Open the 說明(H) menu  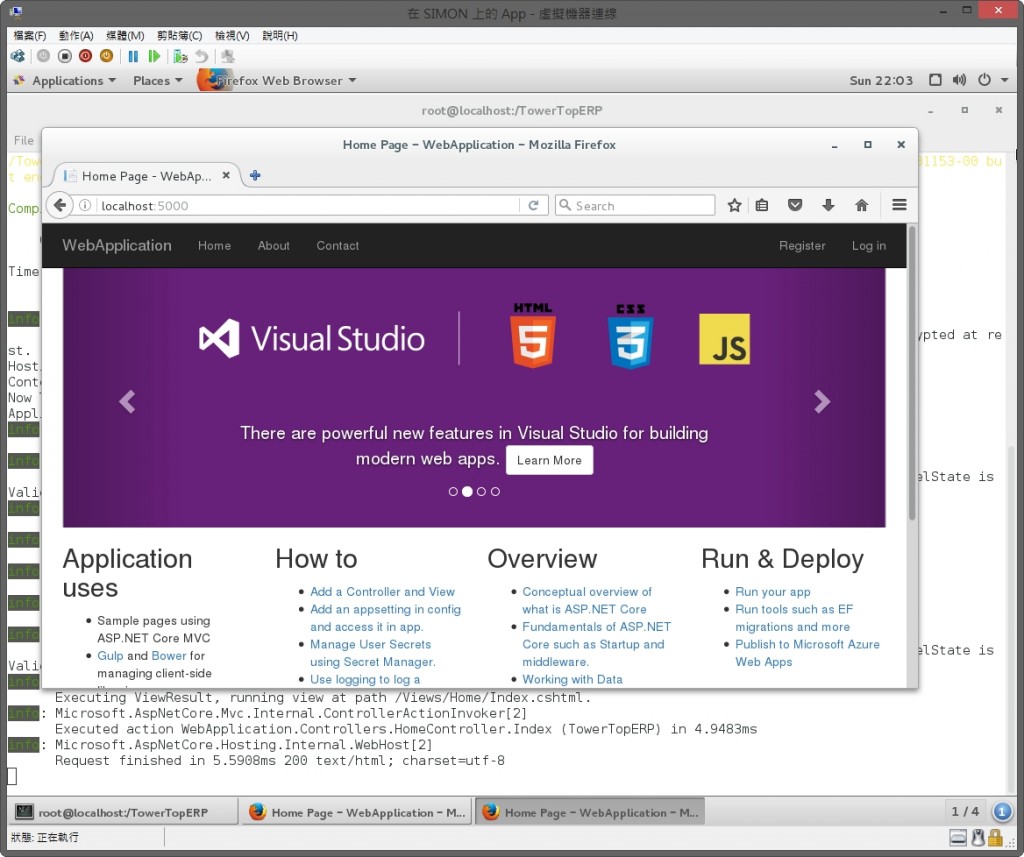click(x=280, y=35)
